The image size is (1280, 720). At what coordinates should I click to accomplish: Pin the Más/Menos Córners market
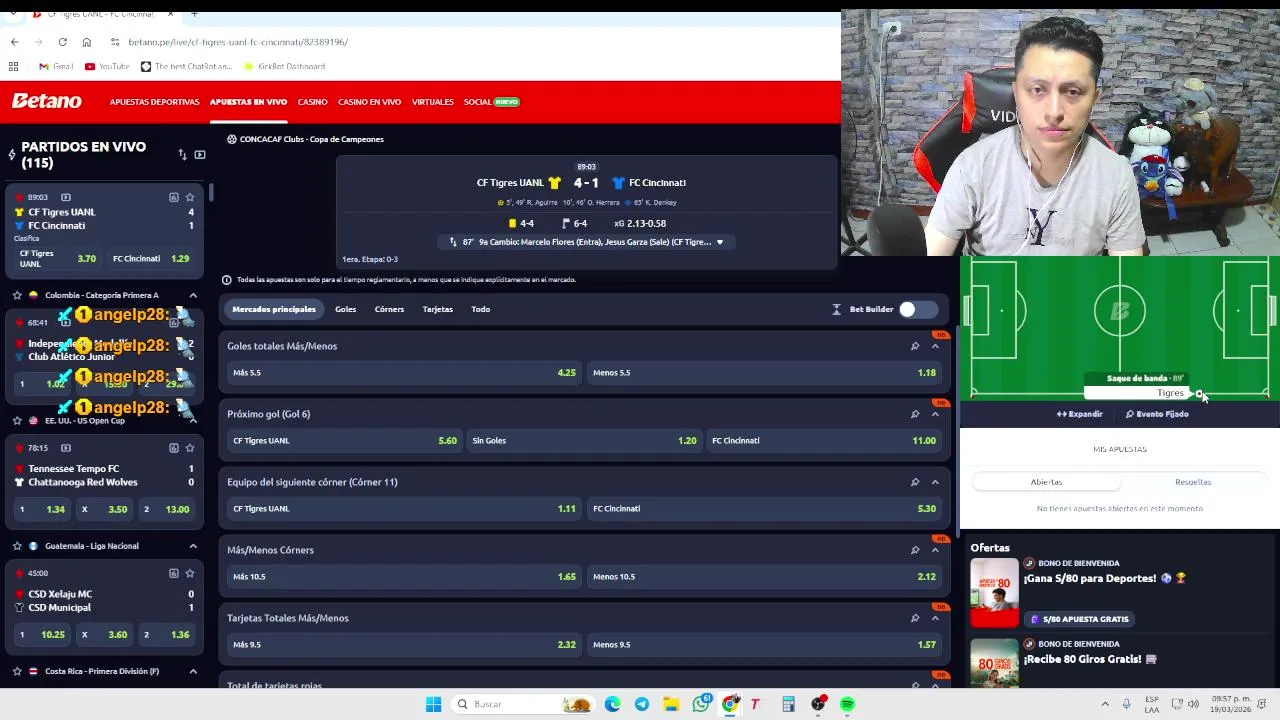[915, 550]
